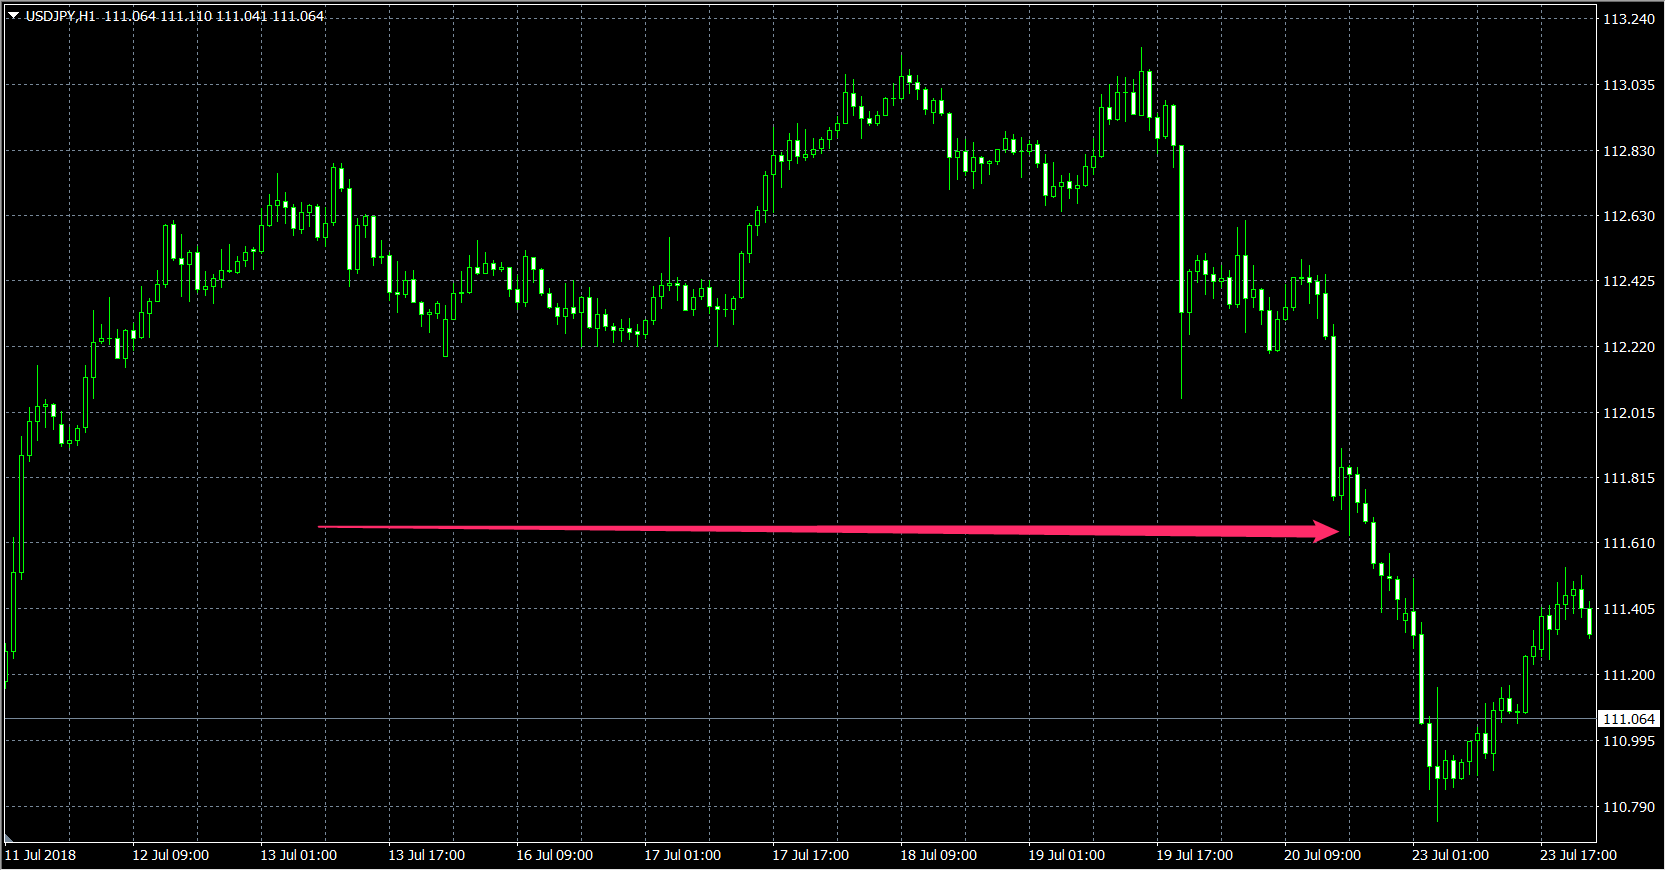Screen dimensions: 1666x871
Task: Click the USDJPY,H1 symbol title
Action: tap(60, 16)
